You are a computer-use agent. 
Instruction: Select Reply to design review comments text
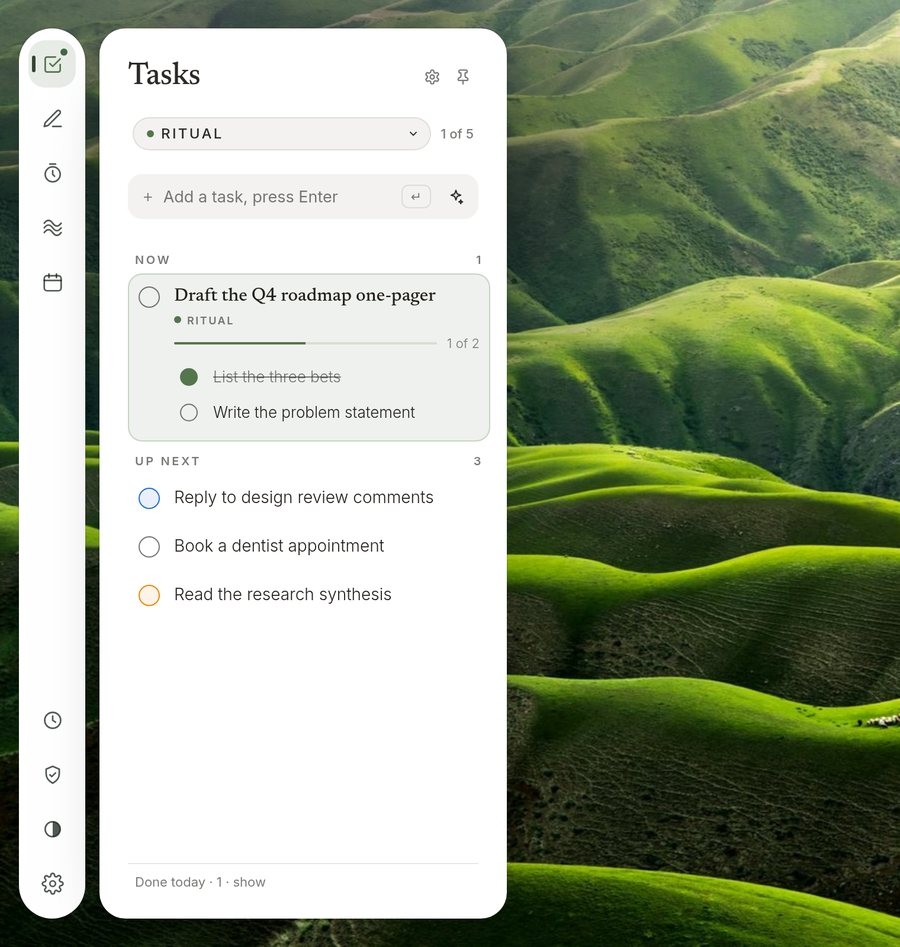(x=304, y=497)
